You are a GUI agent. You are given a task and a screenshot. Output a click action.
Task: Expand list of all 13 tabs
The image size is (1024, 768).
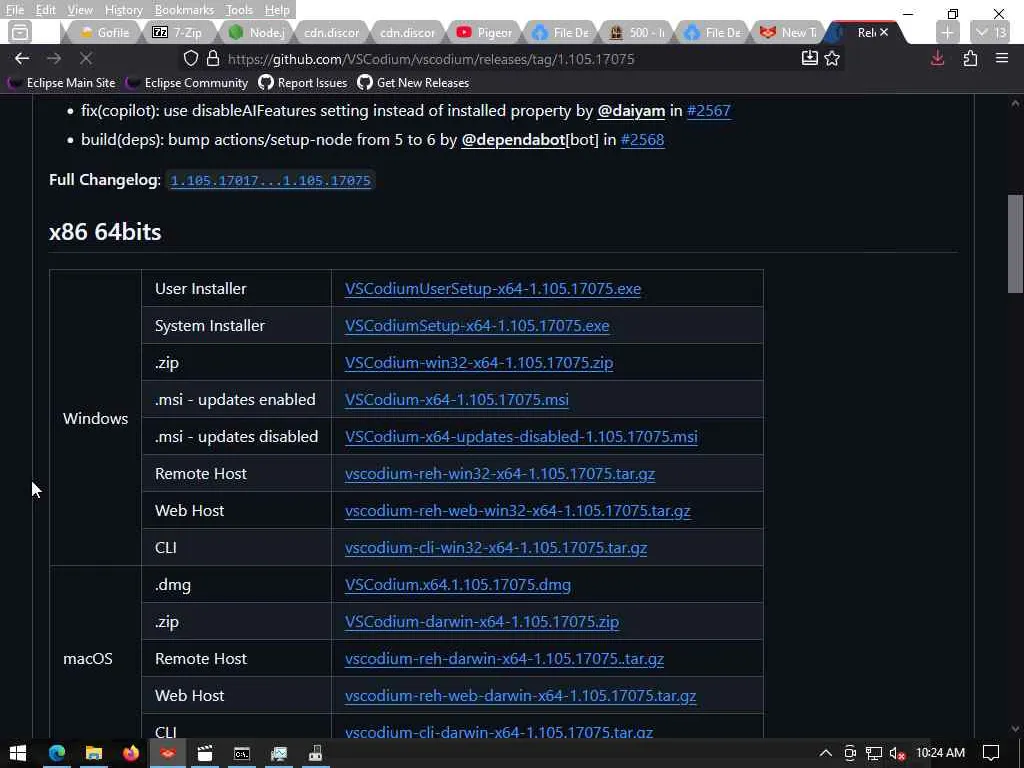991,32
